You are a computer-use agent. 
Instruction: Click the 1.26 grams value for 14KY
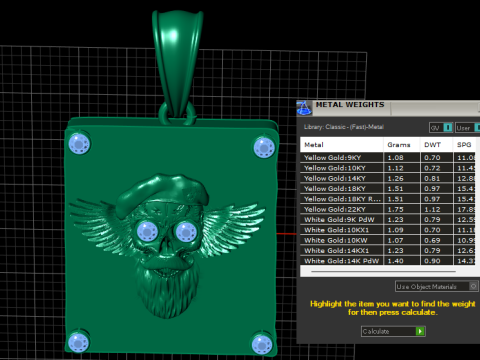point(395,178)
